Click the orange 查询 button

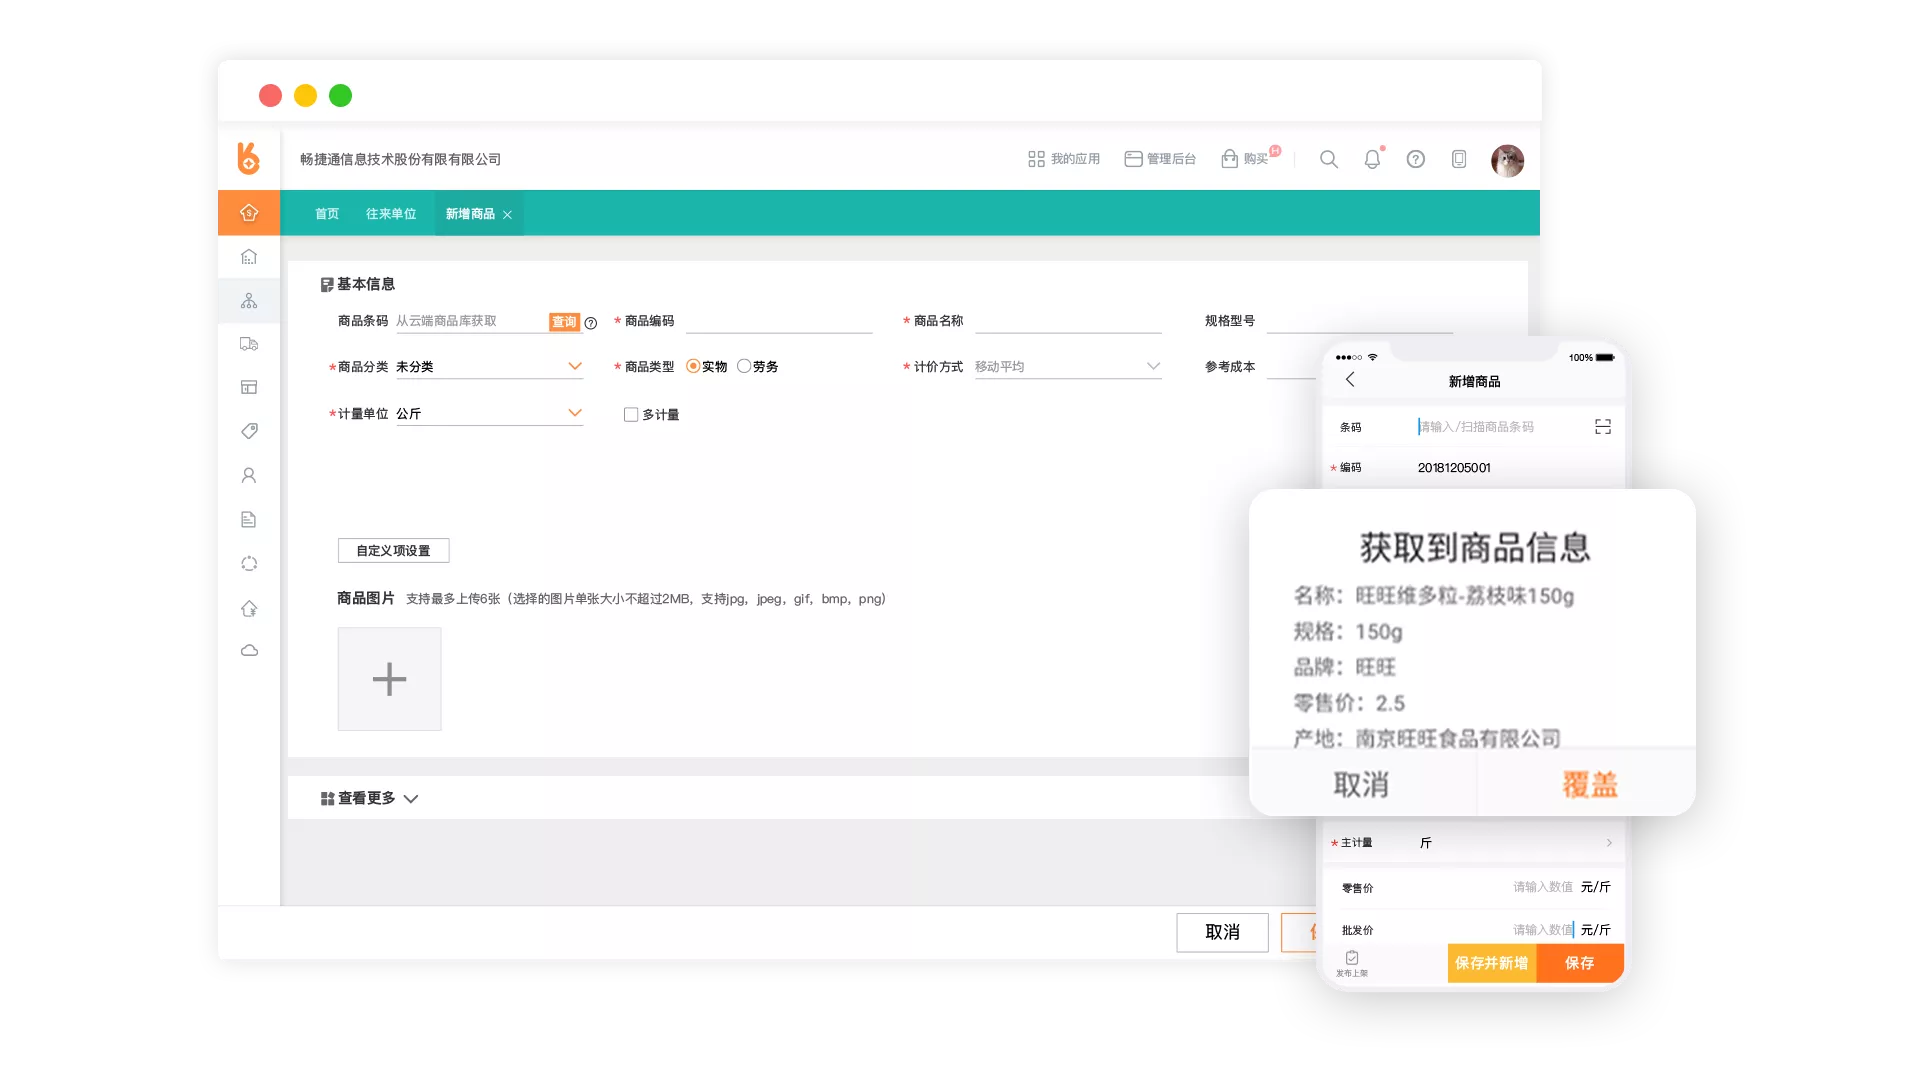pos(564,322)
